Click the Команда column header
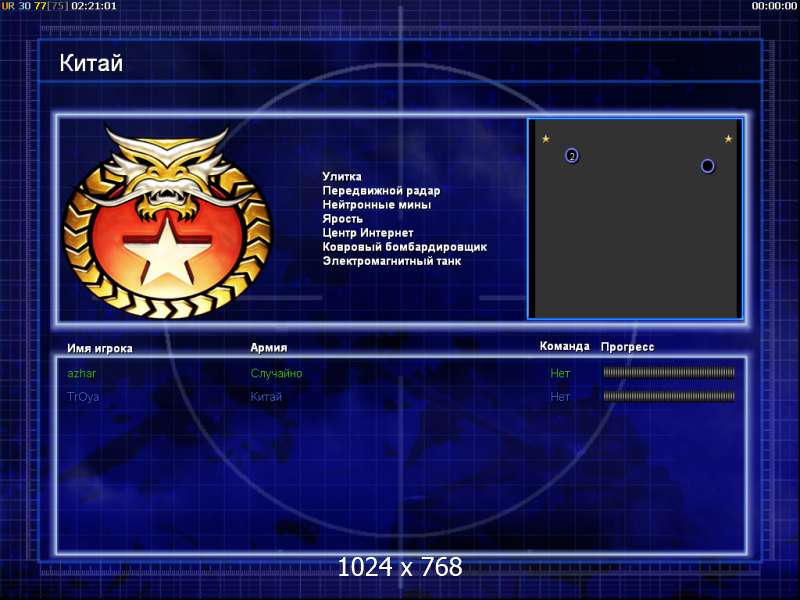The image size is (800, 600). 564,346
